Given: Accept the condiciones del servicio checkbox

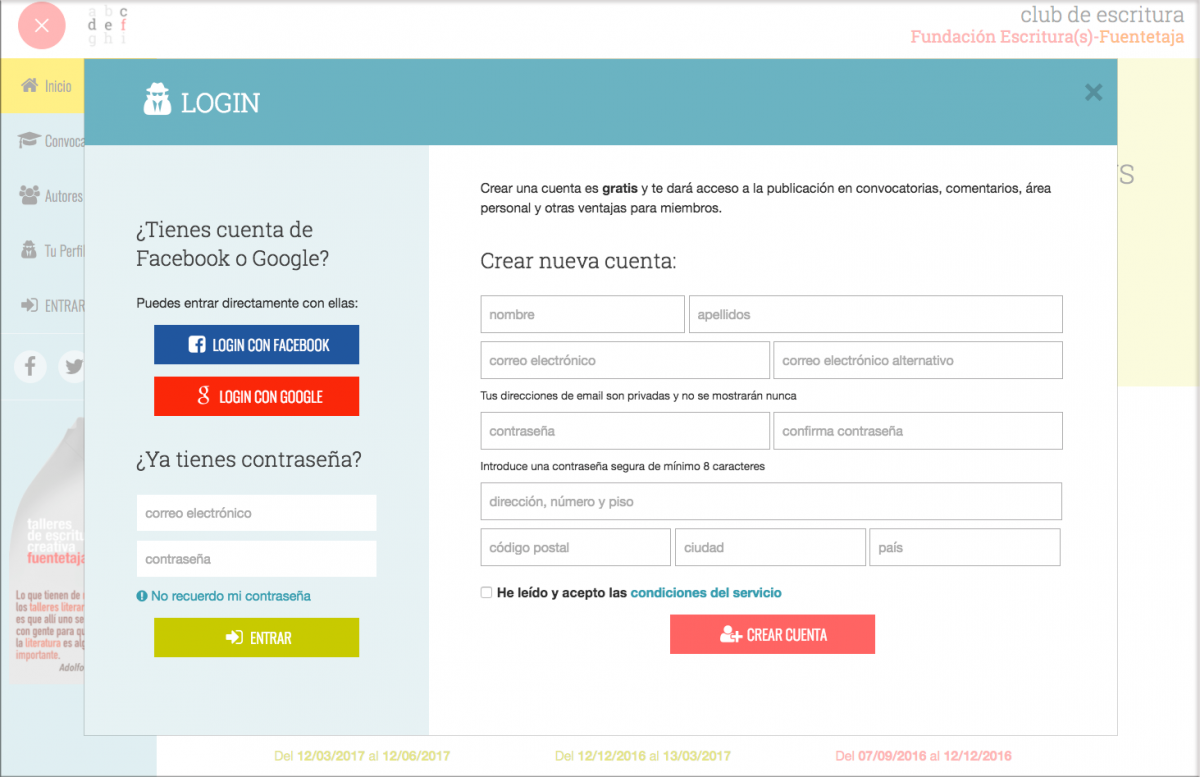Looking at the screenshot, I should click(x=487, y=593).
